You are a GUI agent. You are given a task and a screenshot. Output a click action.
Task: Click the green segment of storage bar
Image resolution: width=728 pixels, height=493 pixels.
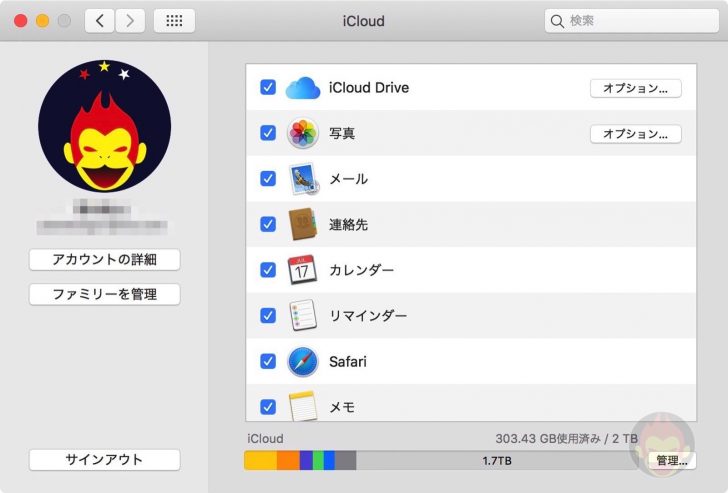coord(318,461)
